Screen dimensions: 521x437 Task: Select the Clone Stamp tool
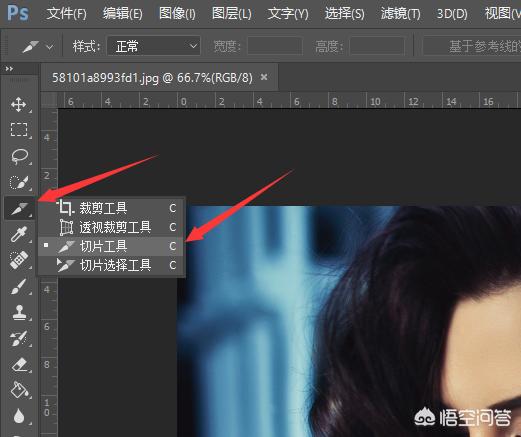pyautogui.click(x=19, y=313)
